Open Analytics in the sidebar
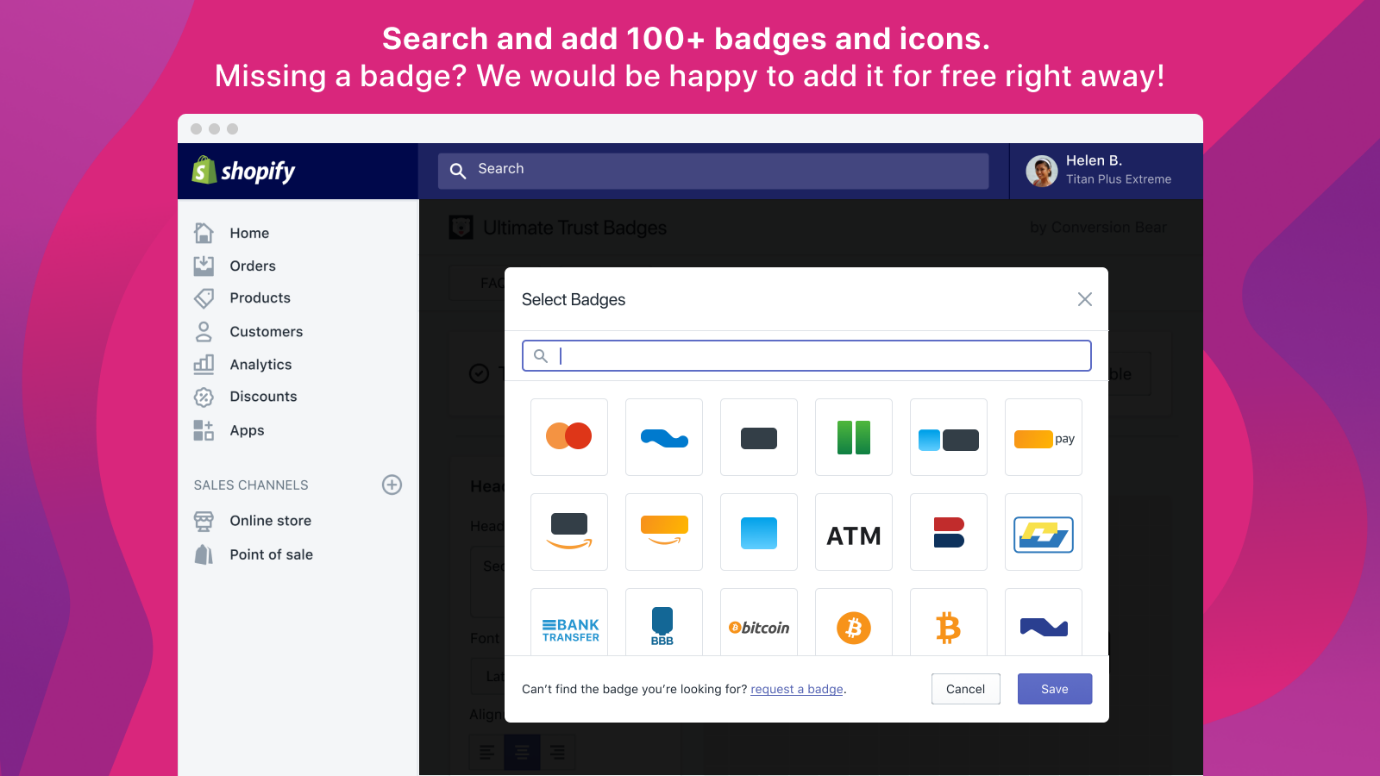Viewport: 1380px width, 776px height. pos(260,365)
